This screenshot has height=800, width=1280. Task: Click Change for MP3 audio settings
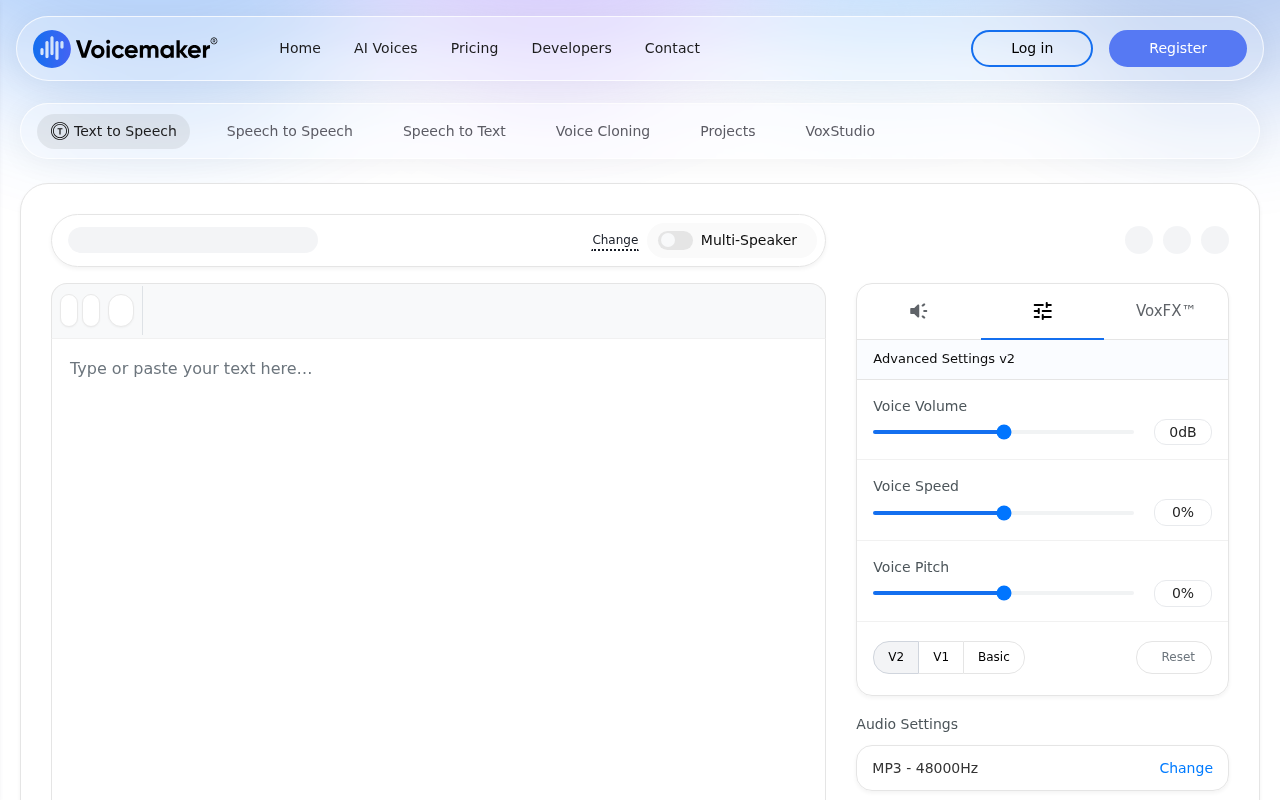(x=1186, y=768)
